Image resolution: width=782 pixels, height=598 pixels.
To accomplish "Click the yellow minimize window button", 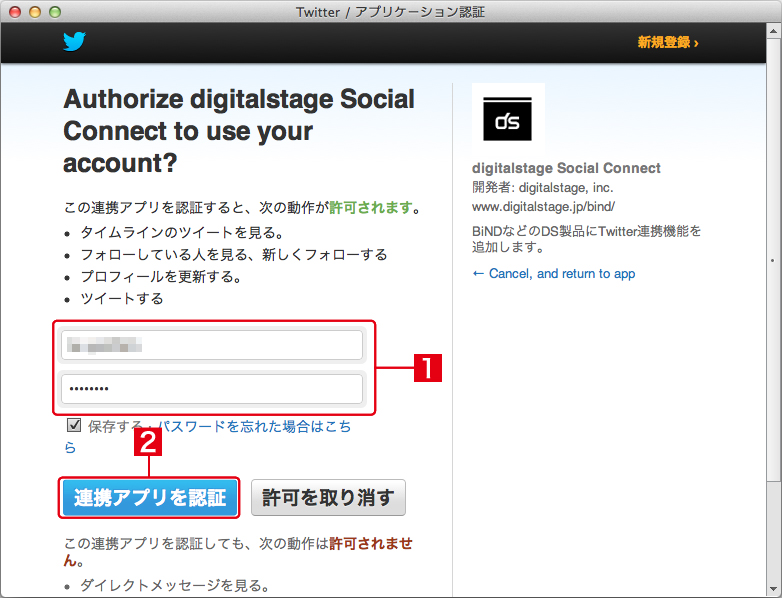I will 35,12.
